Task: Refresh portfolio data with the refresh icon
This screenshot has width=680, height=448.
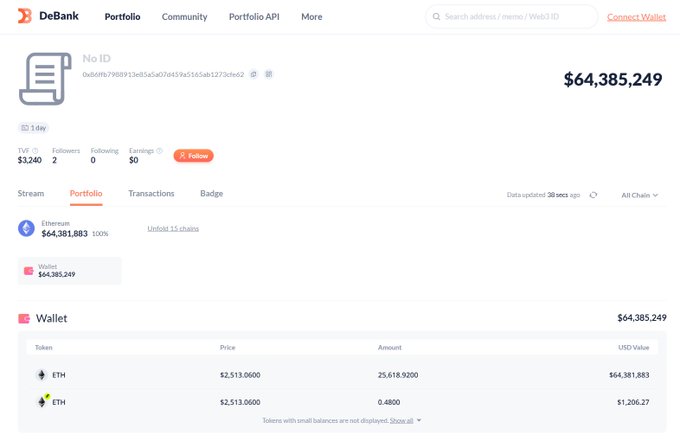Action: pos(593,195)
